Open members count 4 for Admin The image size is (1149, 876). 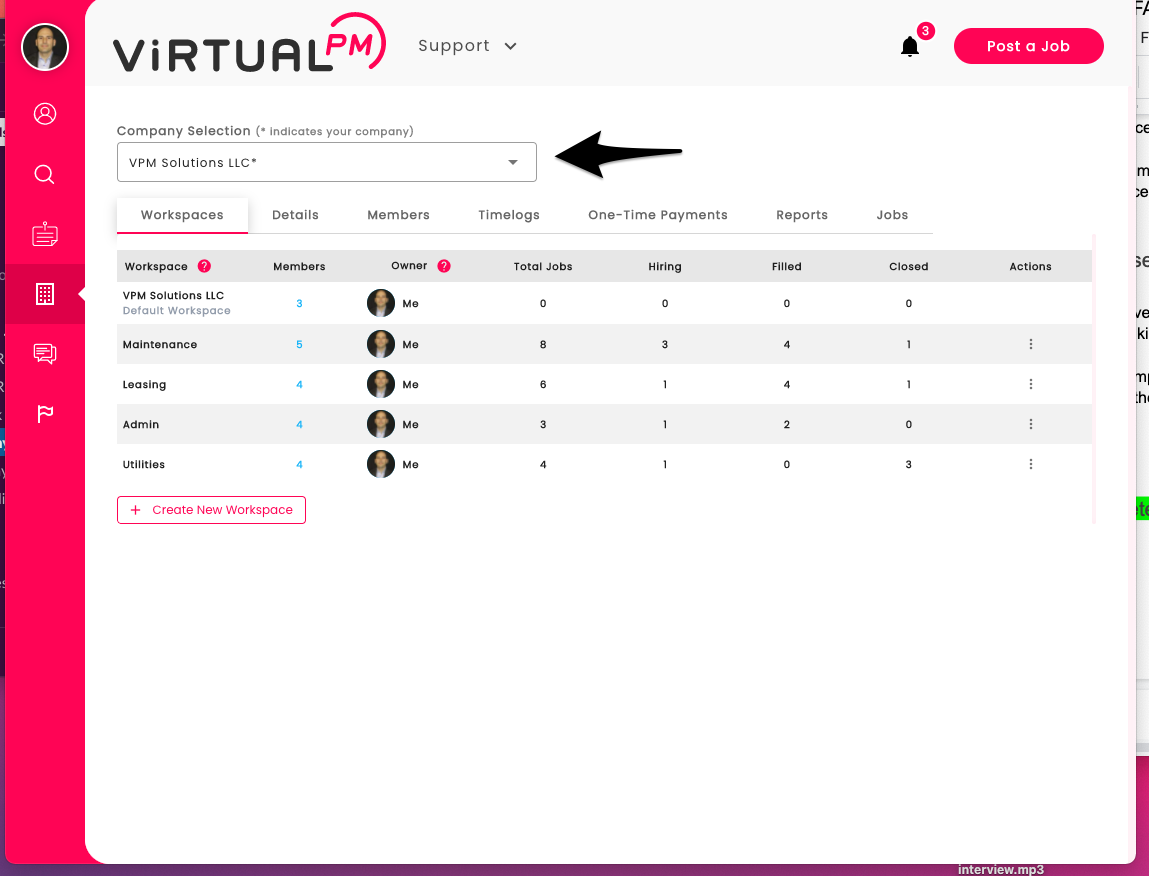click(x=299, y=424)
